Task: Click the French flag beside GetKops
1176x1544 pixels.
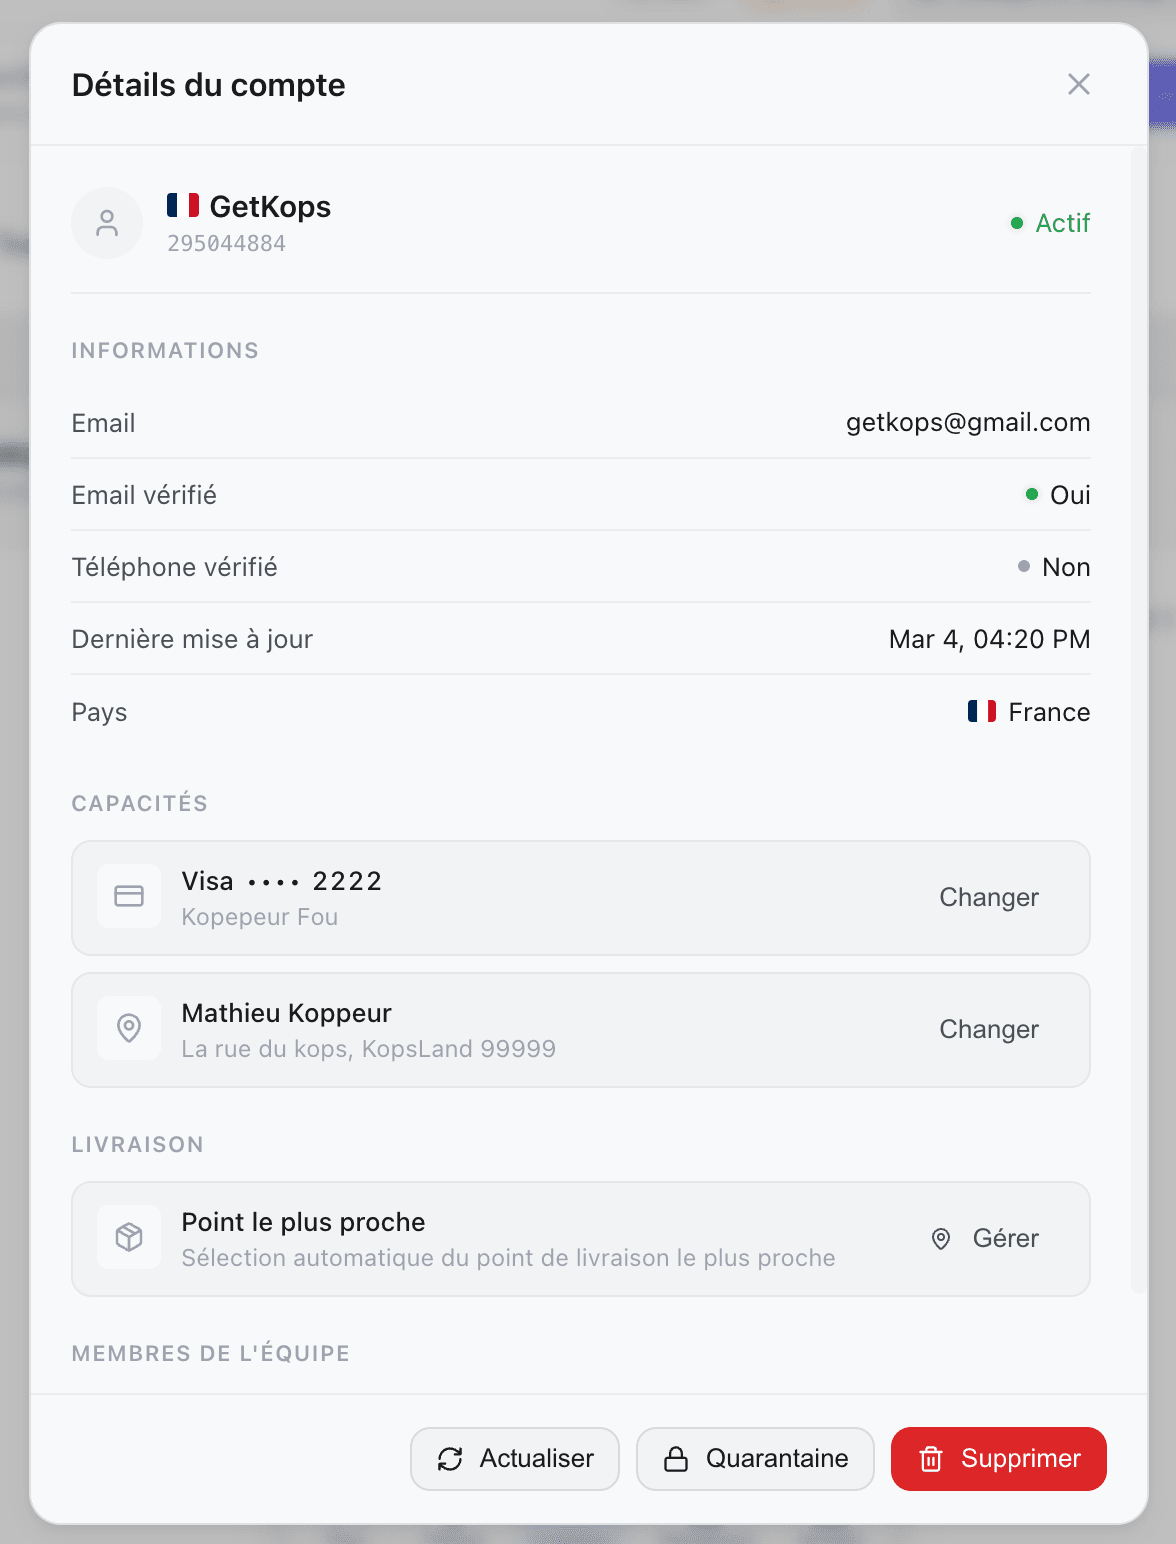Action: coord(183,205)
